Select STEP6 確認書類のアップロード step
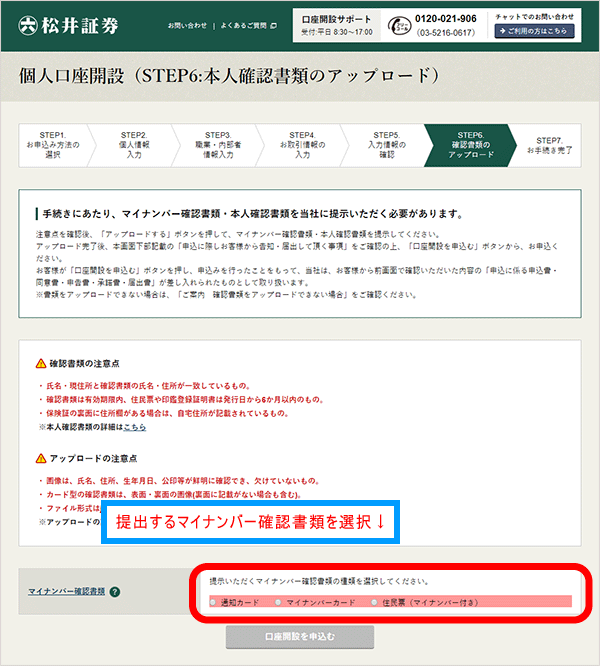 pos(470,145)
